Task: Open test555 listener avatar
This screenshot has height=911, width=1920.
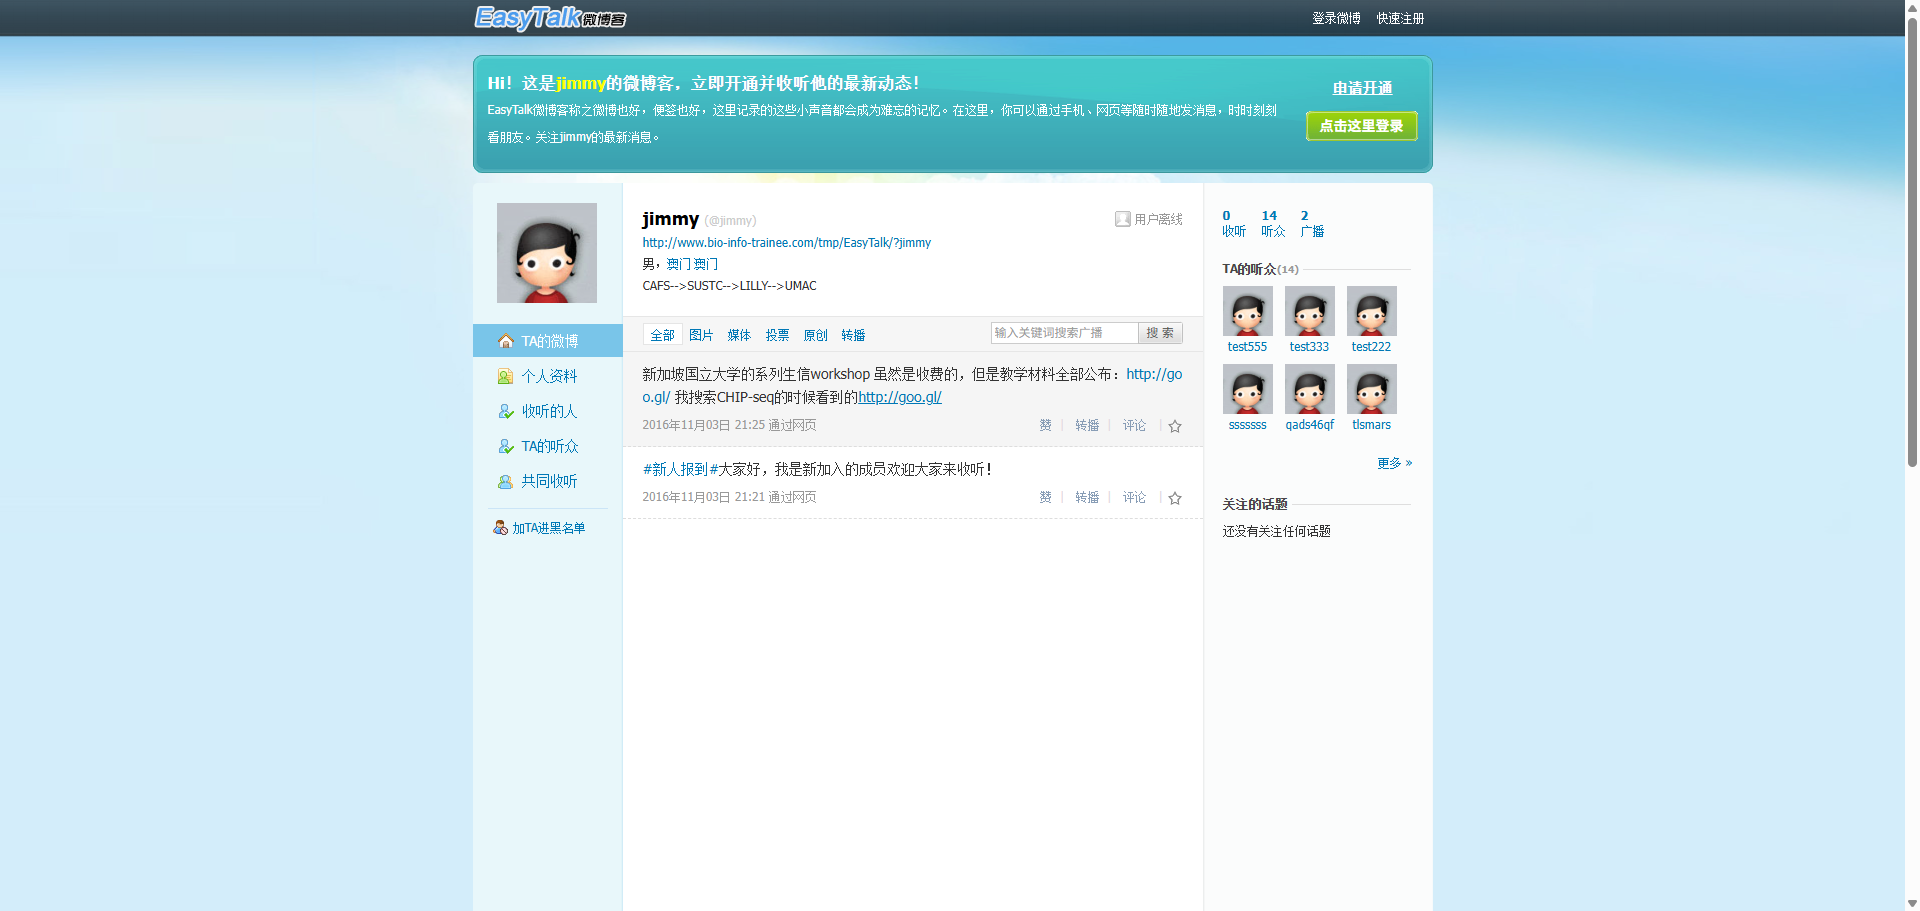Action: (x=1247, y=311)
